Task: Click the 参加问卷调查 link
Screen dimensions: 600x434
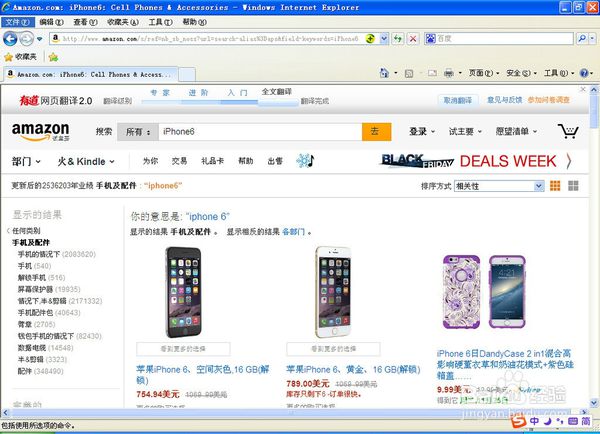Action: [x=549, y=100]
